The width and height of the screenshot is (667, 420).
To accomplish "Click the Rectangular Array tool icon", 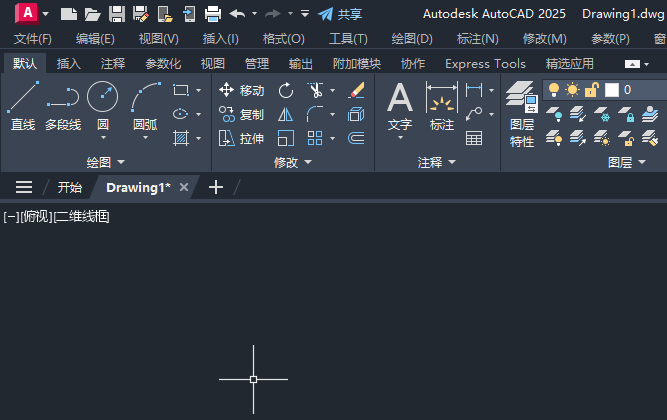I will click(315, 138).
